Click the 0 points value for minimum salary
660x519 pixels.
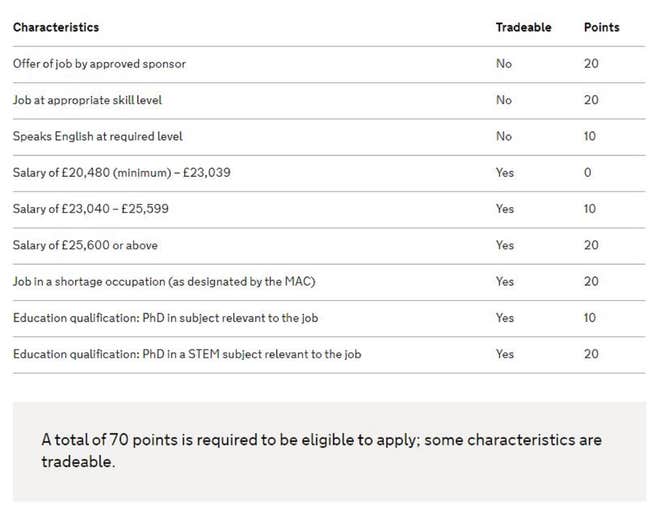[x=588, y=173]
